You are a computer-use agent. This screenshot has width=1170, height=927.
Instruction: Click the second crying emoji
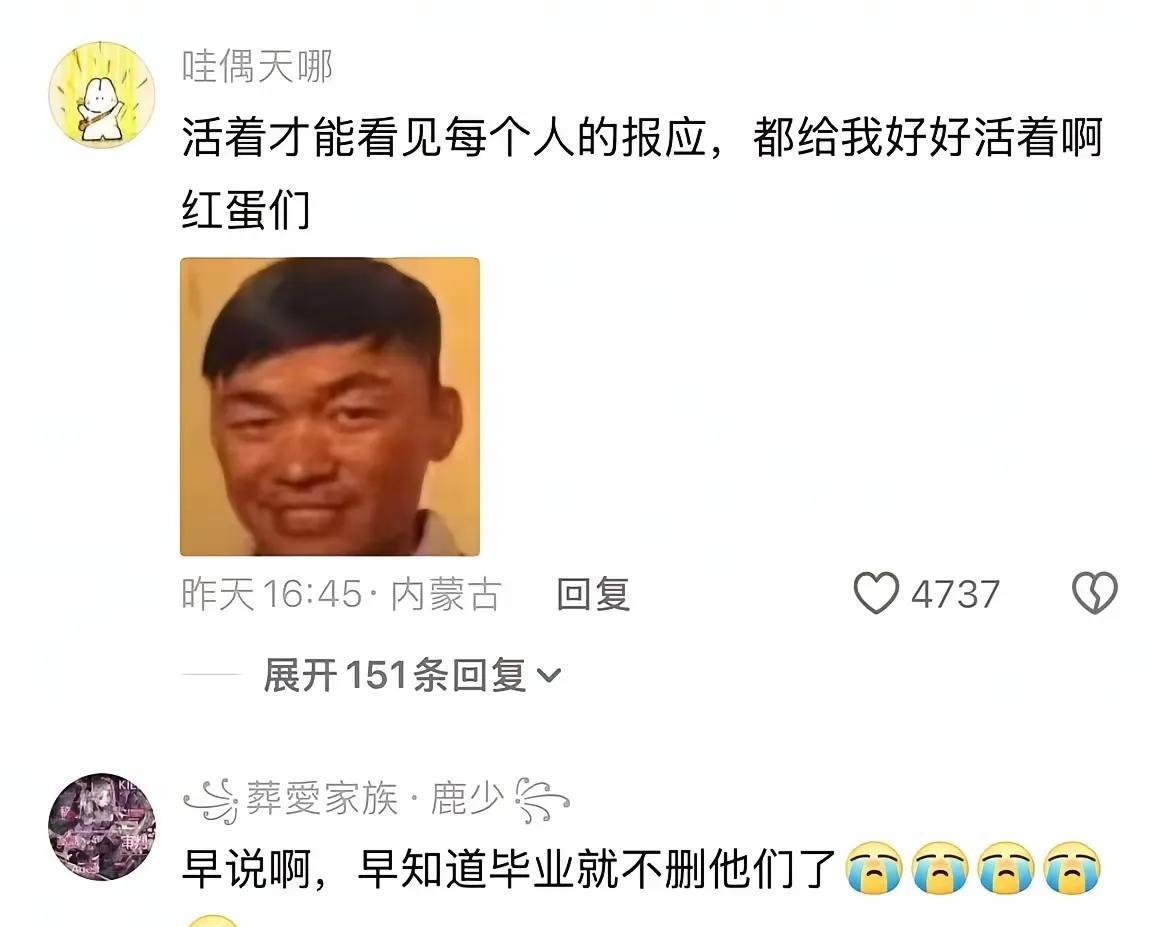click(x=940, y=868)
